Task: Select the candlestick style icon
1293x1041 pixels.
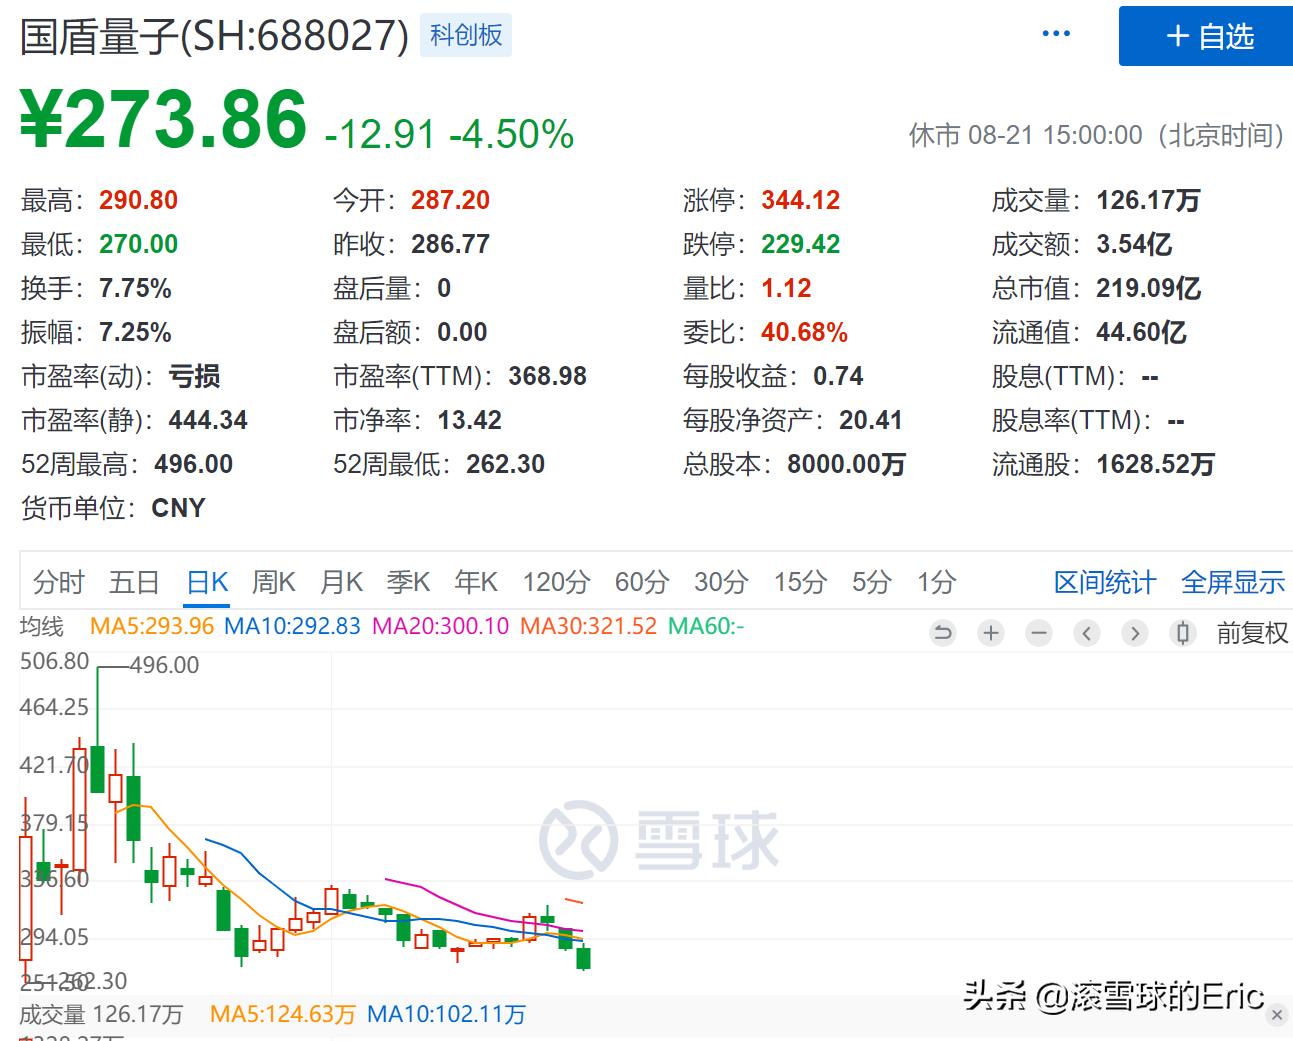Action: point(1183,633)
